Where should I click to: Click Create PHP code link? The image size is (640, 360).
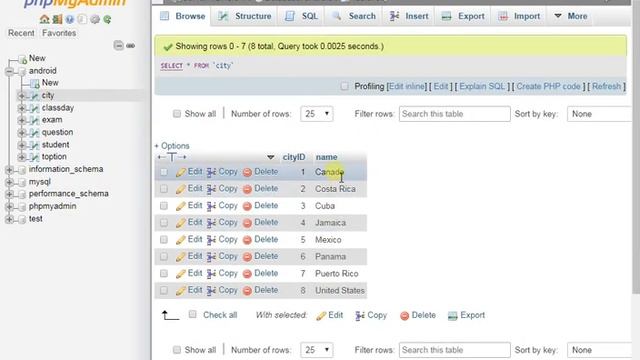[549, 87]
